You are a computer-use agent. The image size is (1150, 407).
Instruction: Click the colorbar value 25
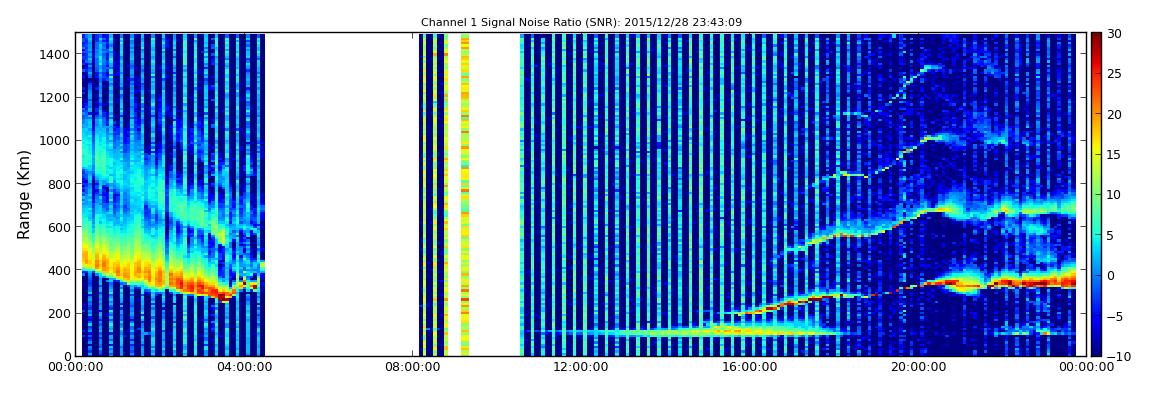pyautogui.click(x=1115, y=74)
